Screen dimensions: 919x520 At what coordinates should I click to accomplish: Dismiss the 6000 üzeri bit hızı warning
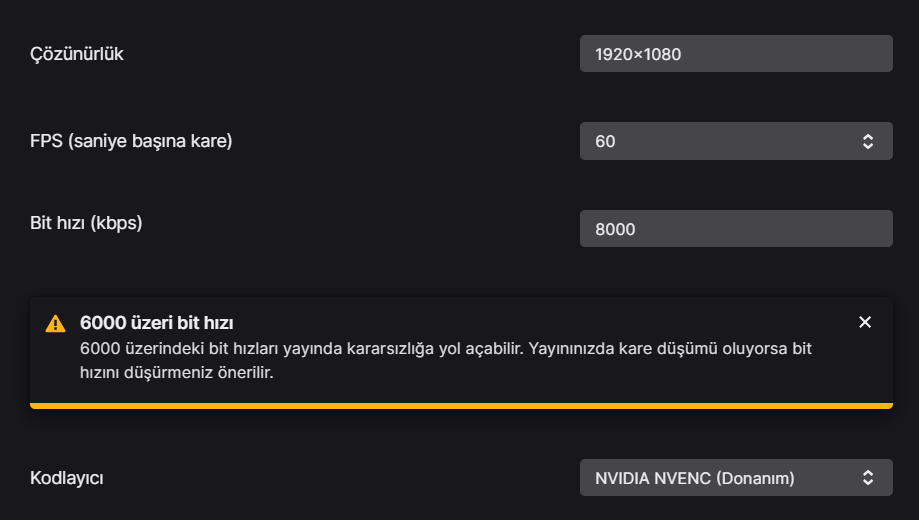(865, 322)
